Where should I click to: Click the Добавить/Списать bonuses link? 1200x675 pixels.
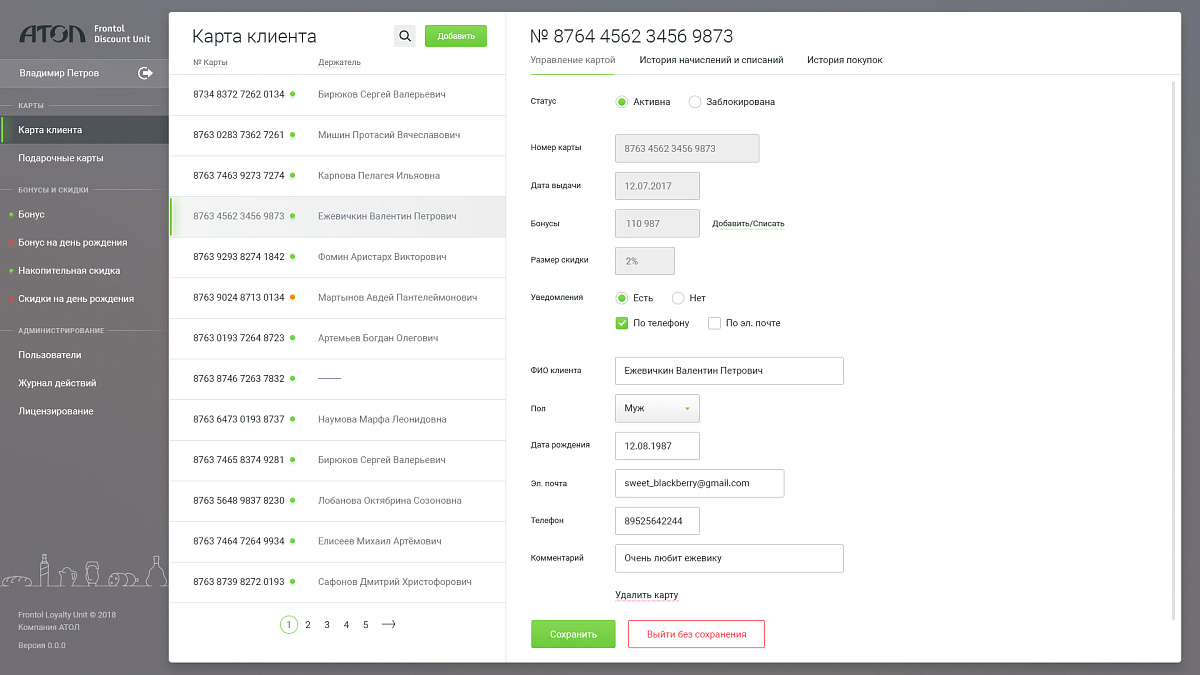(748, 224)
